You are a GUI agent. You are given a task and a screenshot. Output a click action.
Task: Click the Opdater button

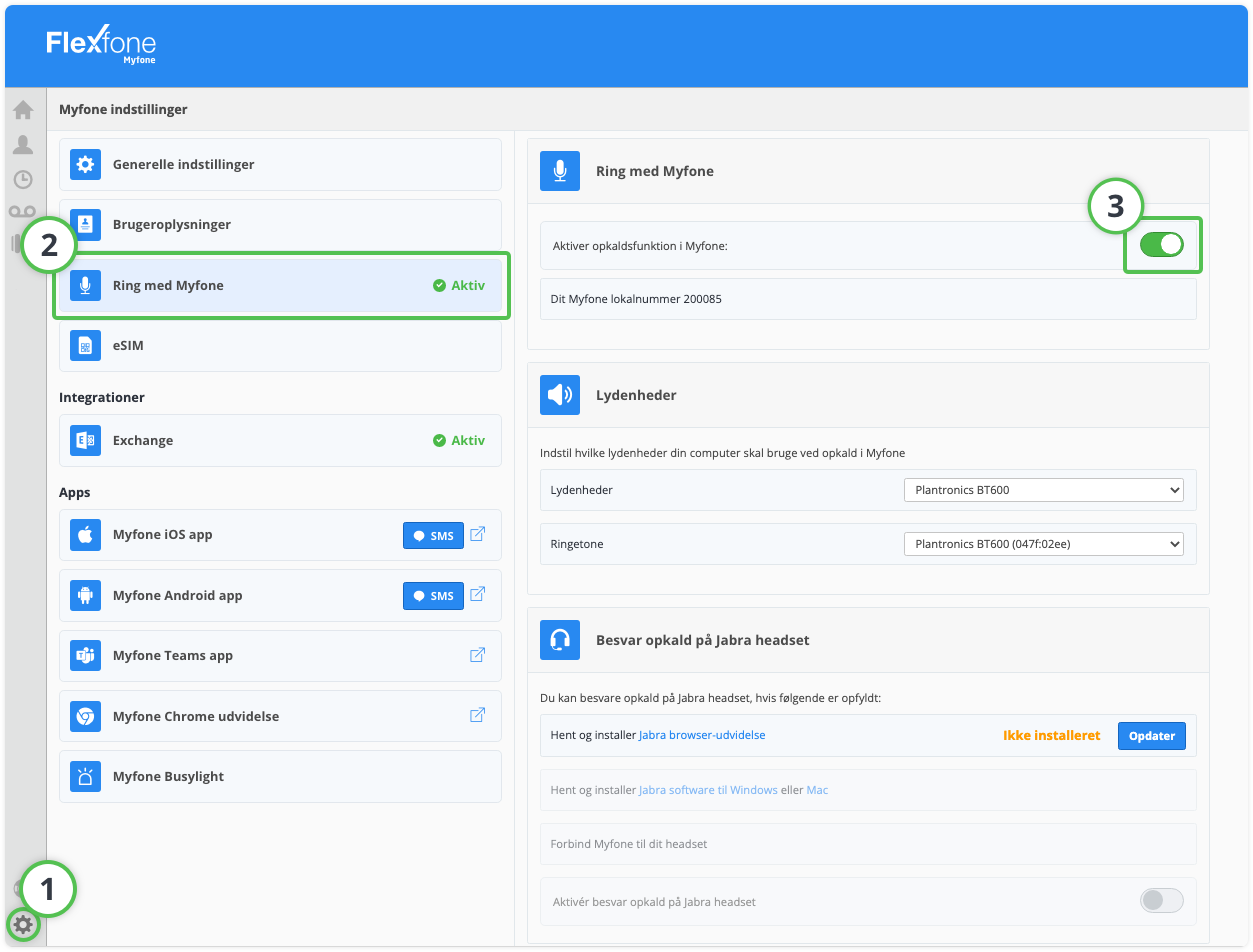coord(1151,736)
